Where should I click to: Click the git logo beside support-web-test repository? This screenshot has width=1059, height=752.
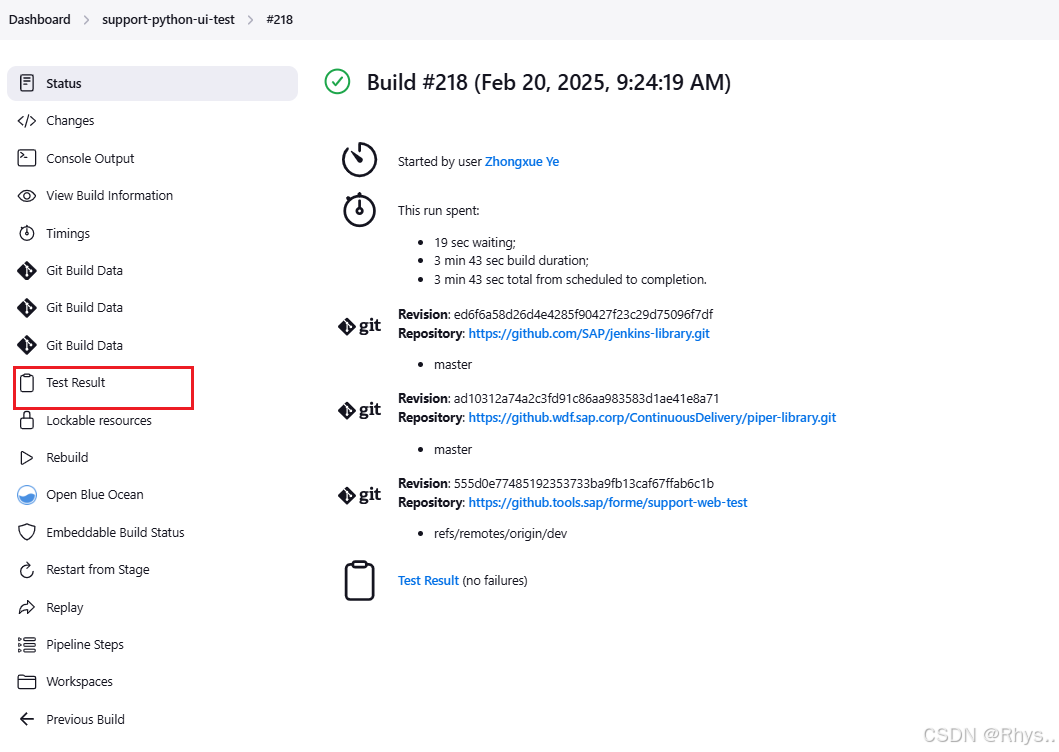point(359,495)
